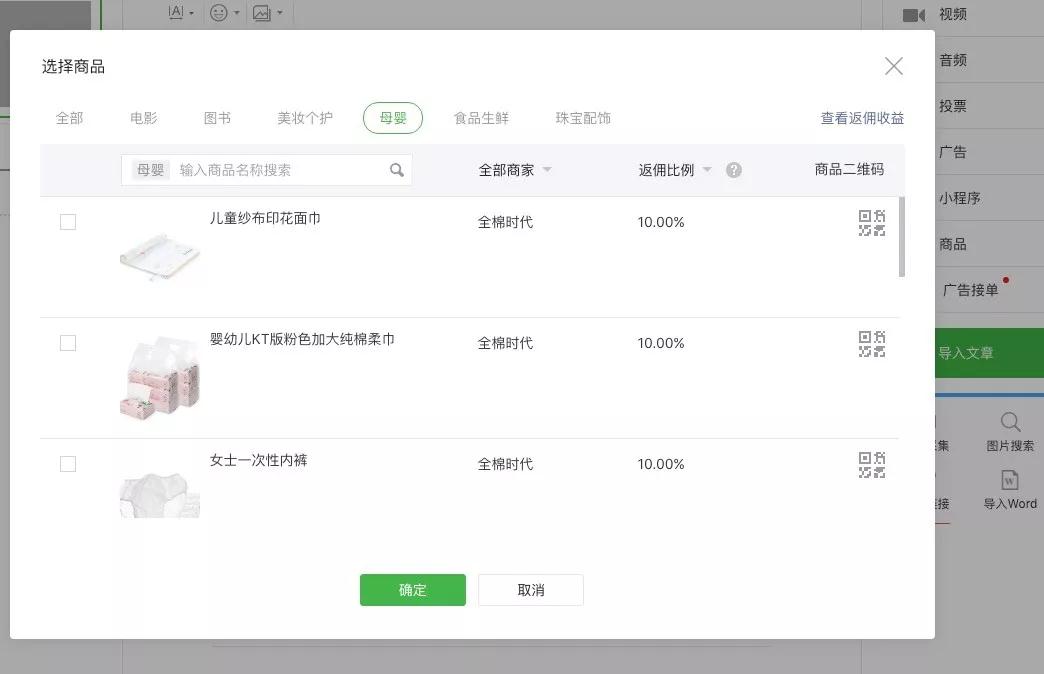Open dropdown arrow next to emoji icon
This screenshot has width=1044, height=674.
coord(236,13)
